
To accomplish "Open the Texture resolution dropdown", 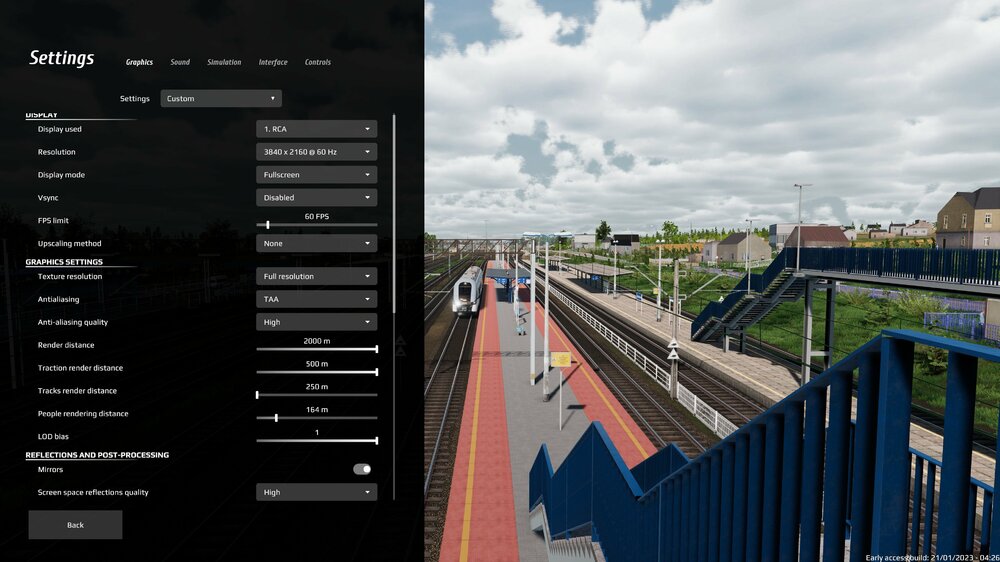I will [x=316, y=276].
